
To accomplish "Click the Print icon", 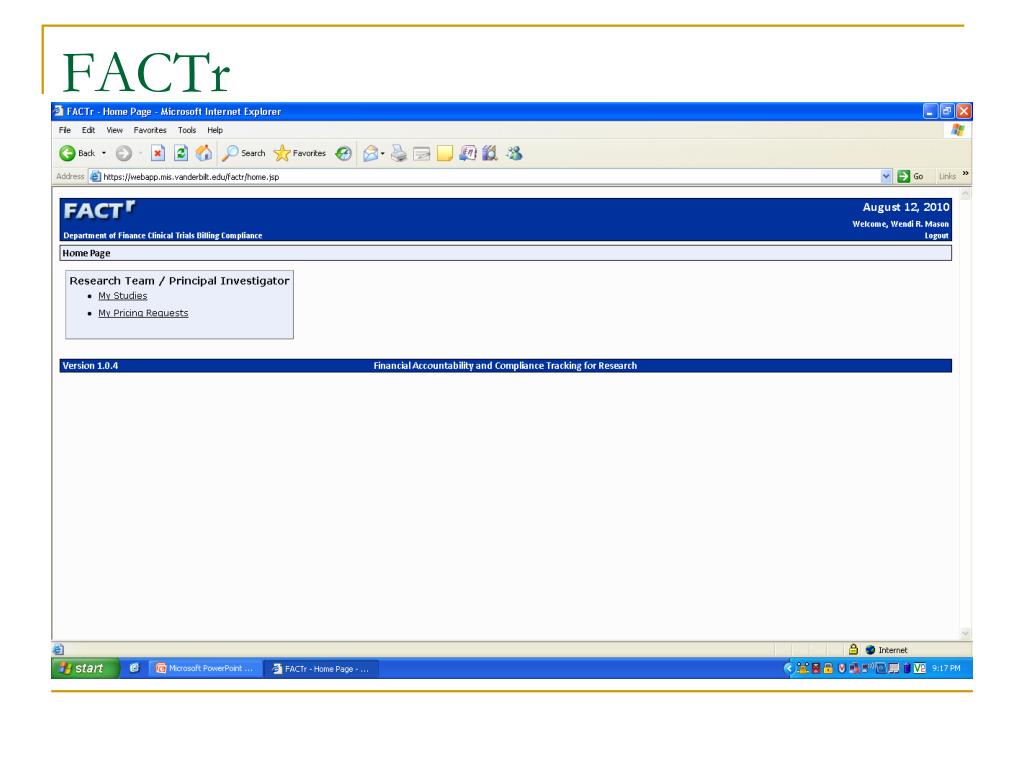I will click(x=398, y=153).
